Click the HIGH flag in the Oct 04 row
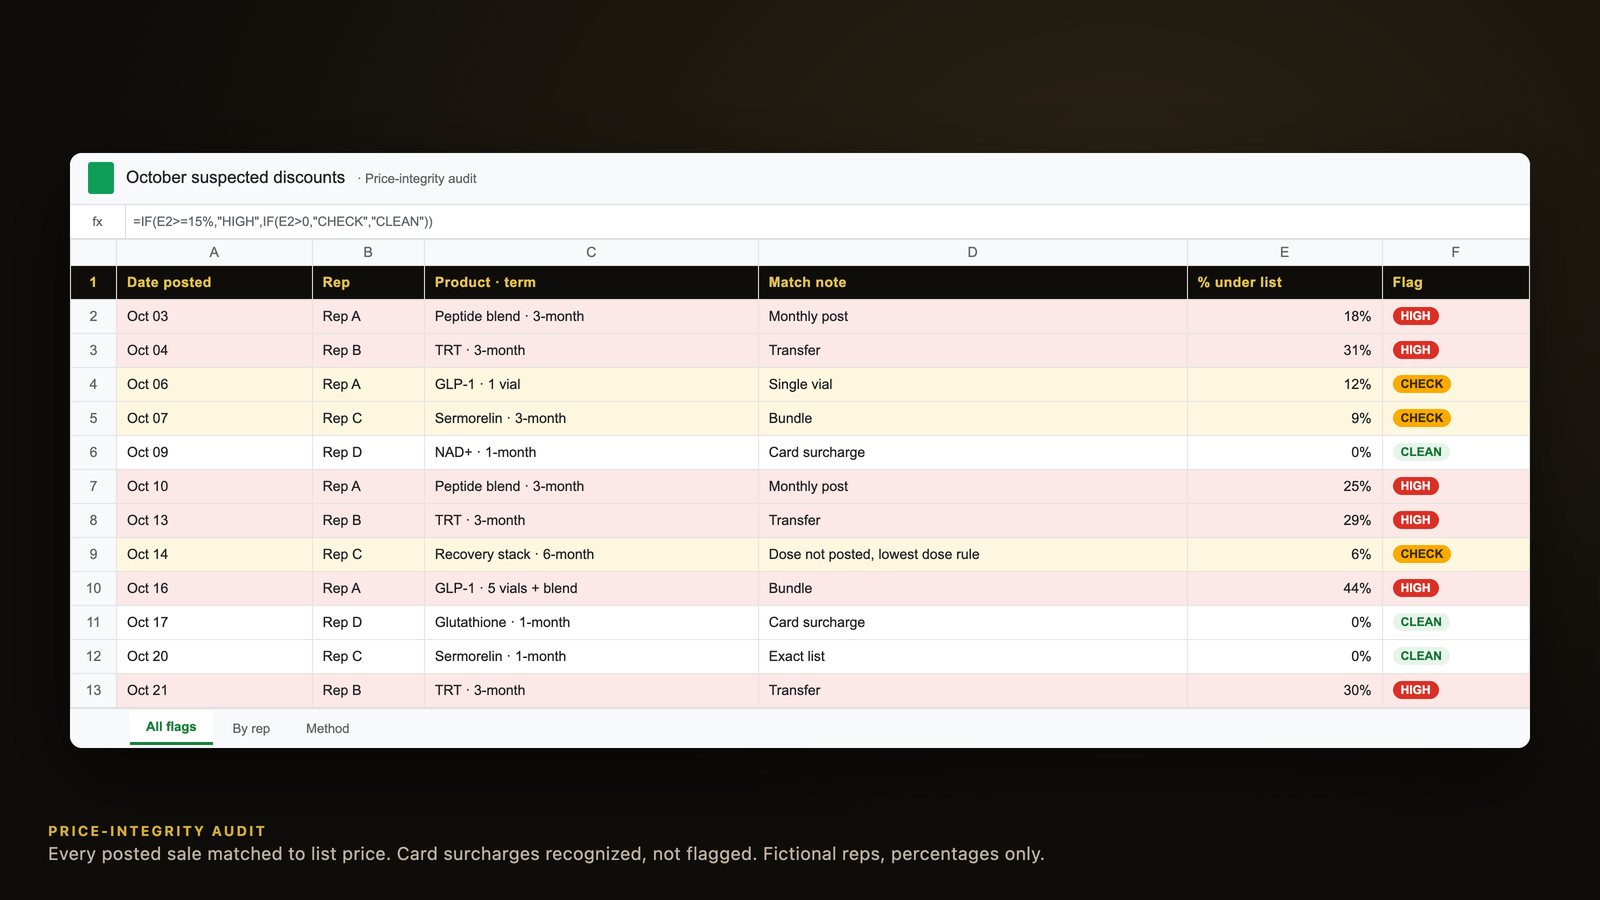 click(1415, 350)
